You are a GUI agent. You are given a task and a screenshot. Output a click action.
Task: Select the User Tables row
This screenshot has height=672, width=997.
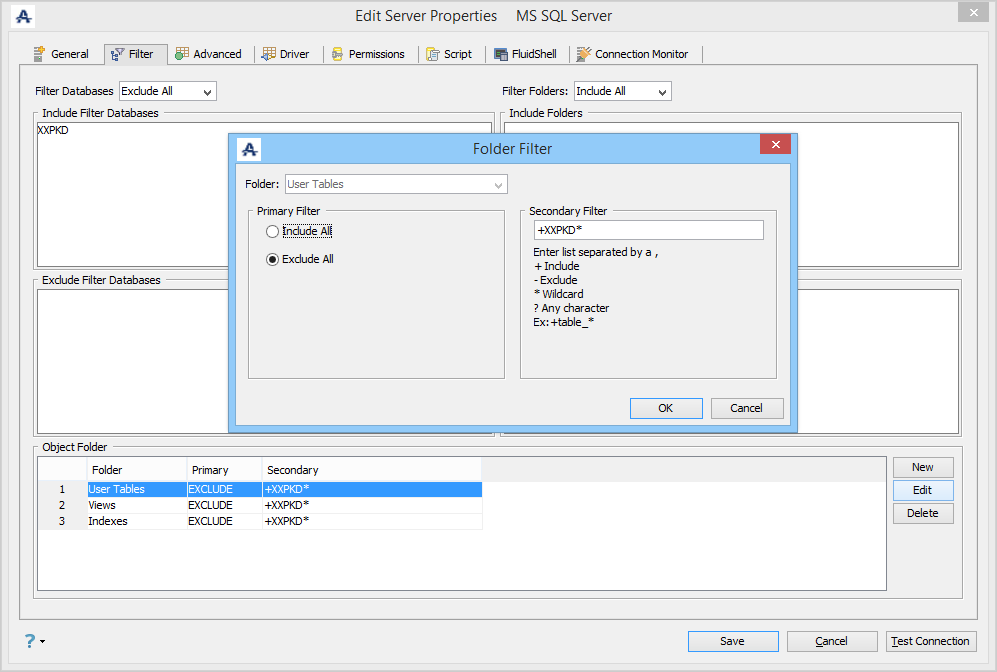coord(259,489)
